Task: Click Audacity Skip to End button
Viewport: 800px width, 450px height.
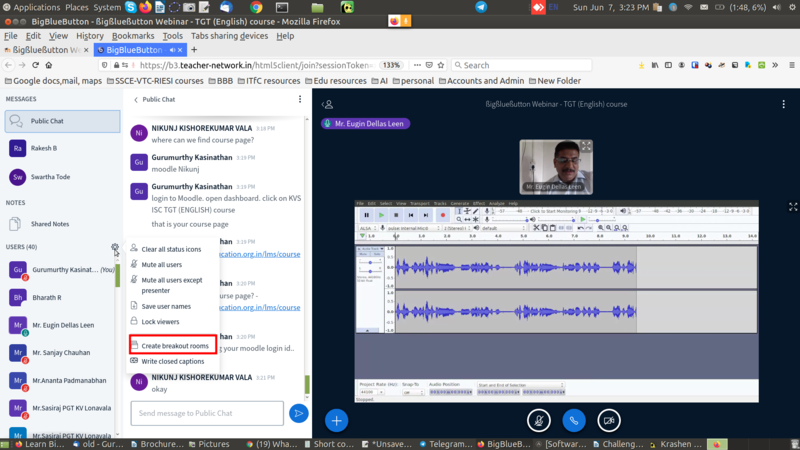Action: click(x=426, y=215)
